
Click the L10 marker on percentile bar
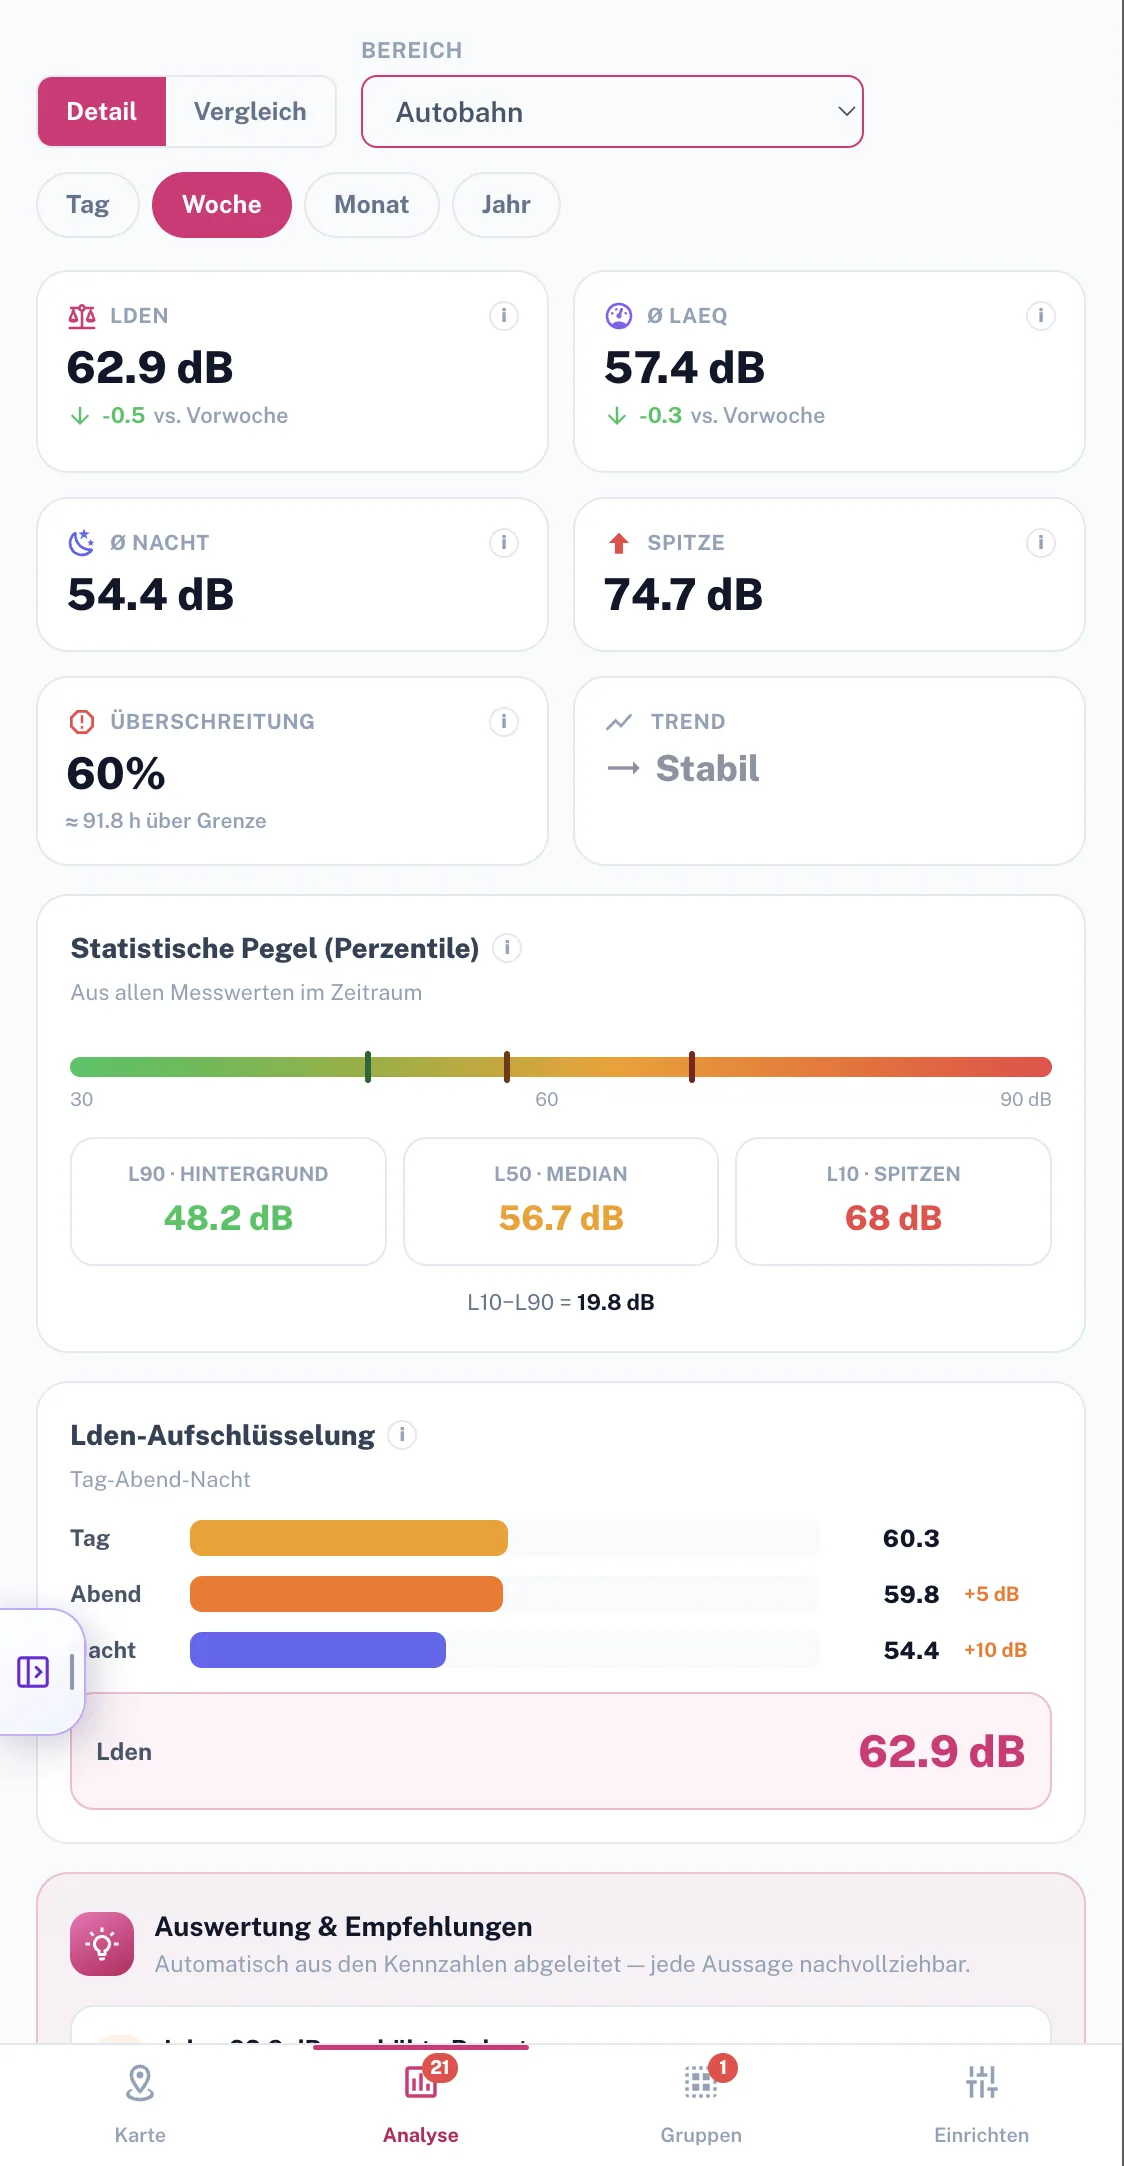(692, 1067)
